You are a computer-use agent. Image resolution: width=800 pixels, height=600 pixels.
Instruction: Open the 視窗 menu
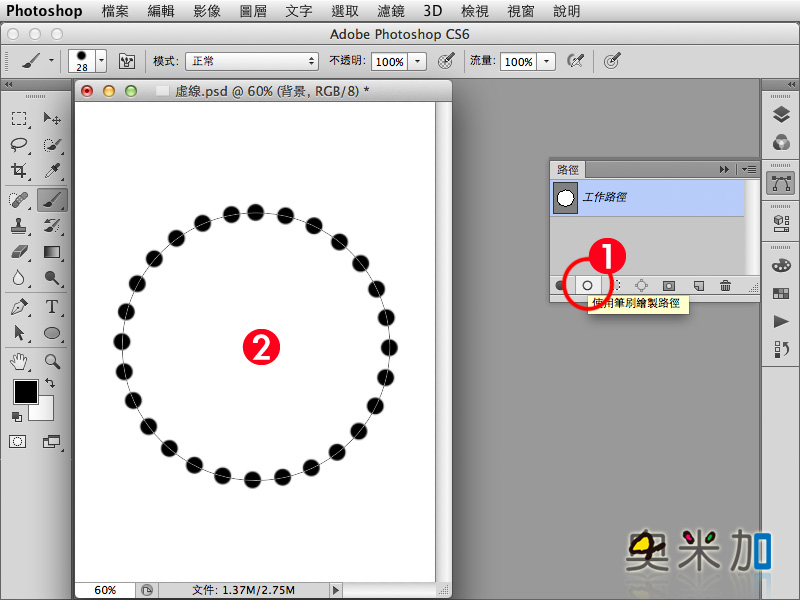[520, 11]
